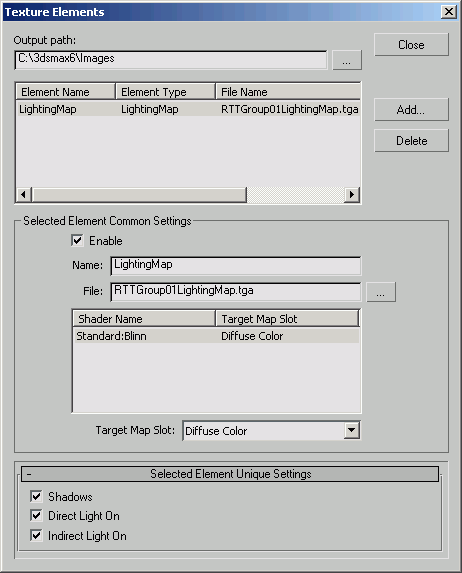
Task: Sort by Element Name column header
Action: pos(65,91)
